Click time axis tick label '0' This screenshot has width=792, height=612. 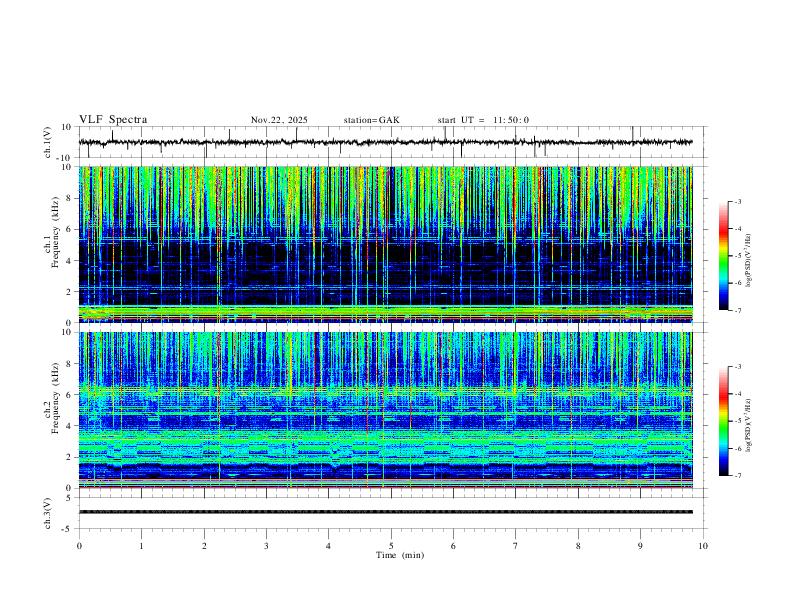(x=79, y=546)
